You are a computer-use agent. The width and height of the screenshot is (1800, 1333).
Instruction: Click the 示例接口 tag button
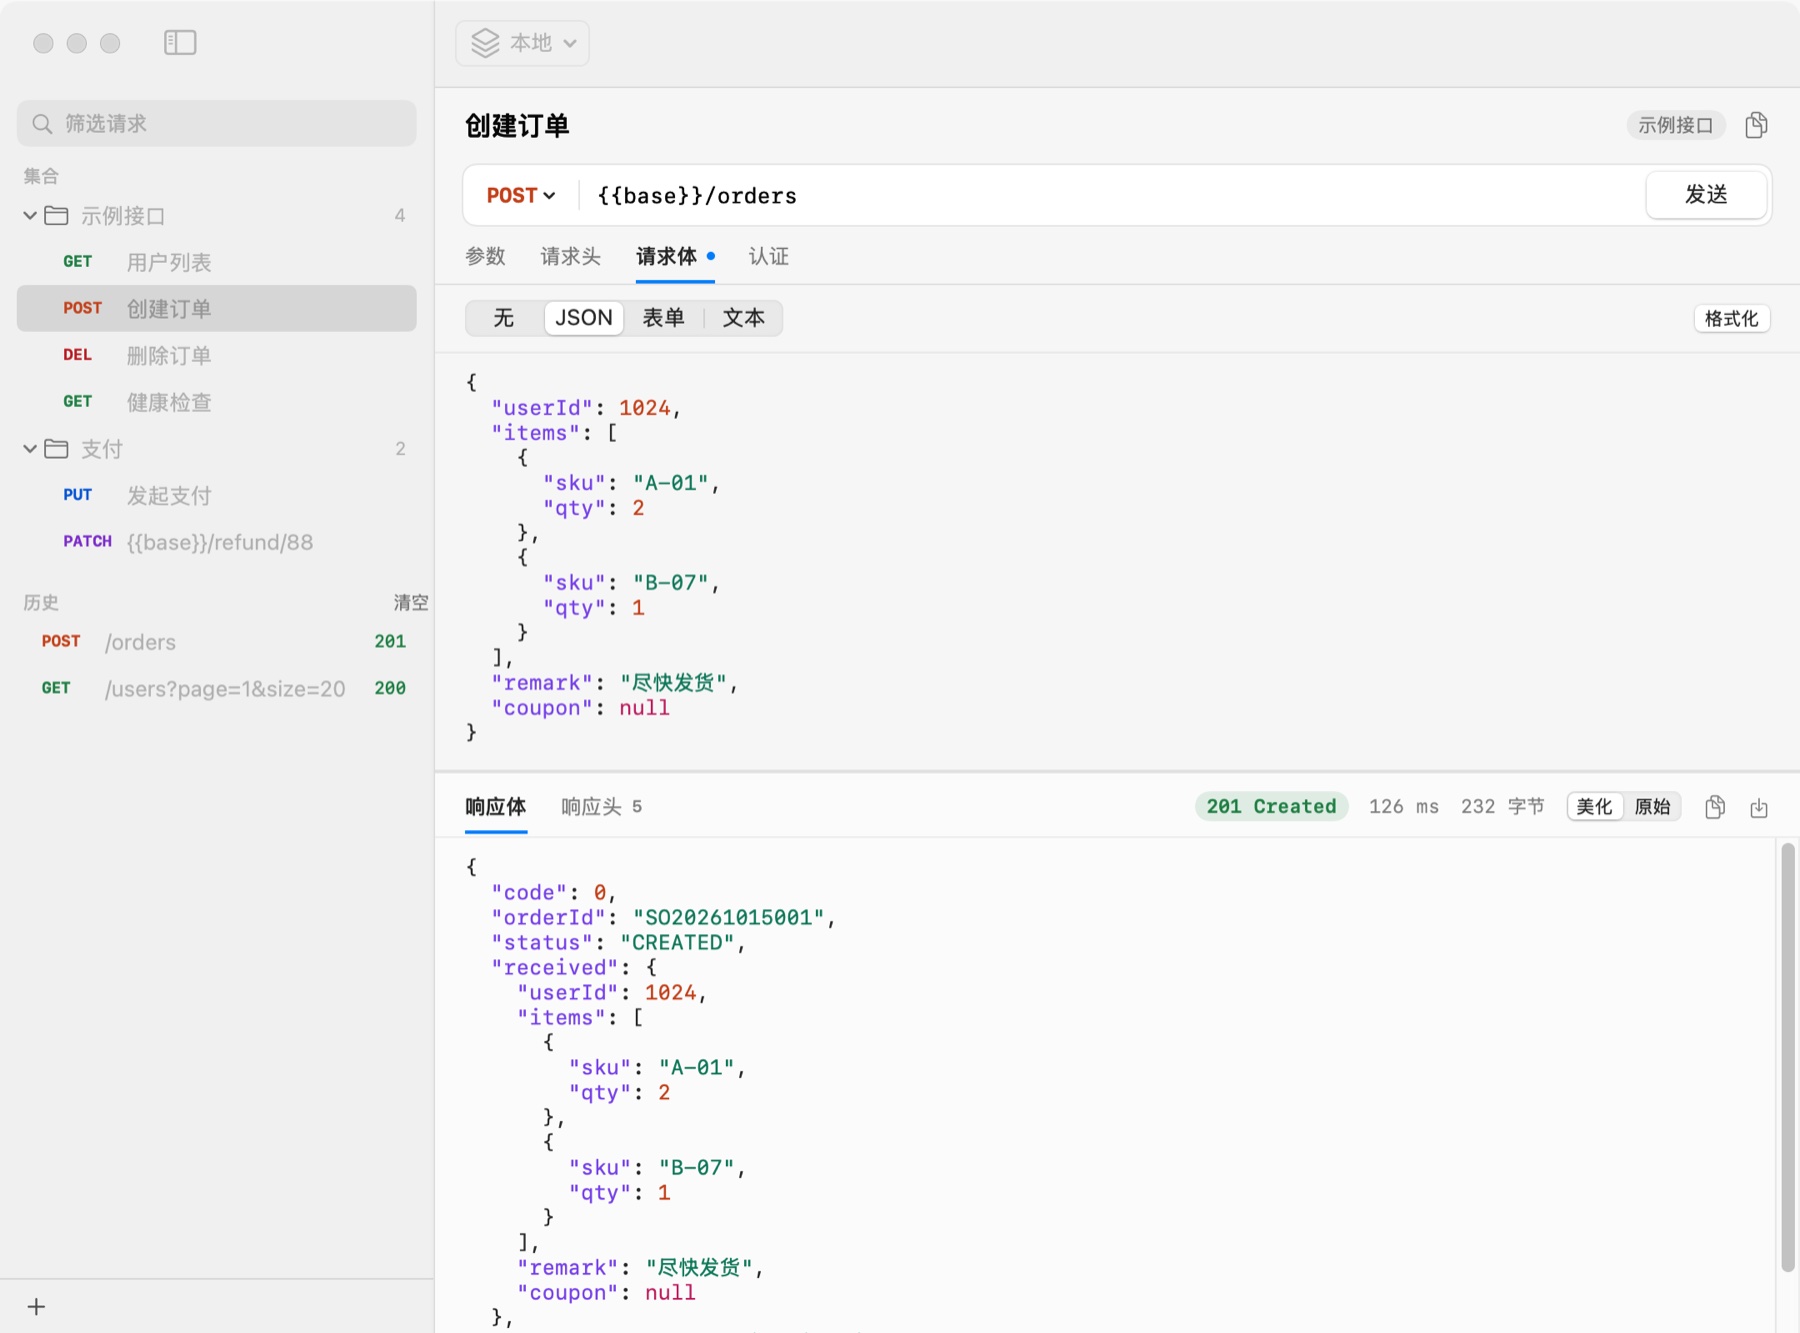pos(1675,125)
